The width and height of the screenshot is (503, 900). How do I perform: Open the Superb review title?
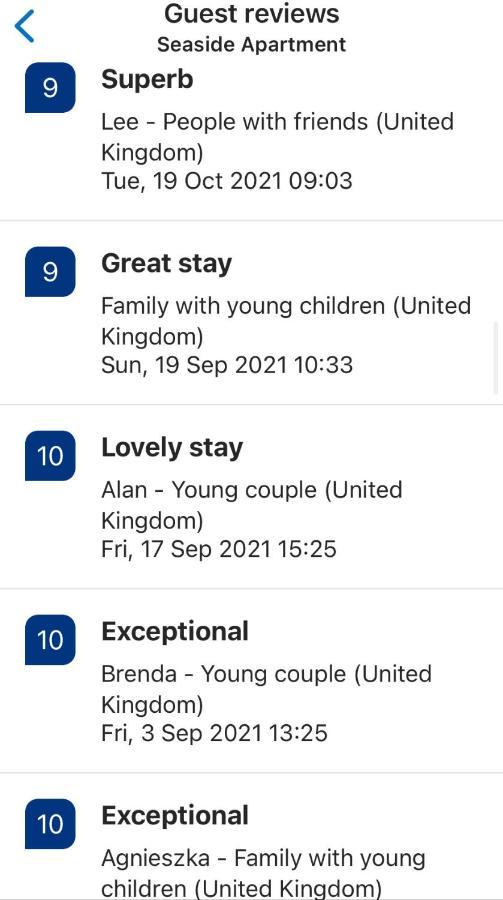tap(147, 80)
